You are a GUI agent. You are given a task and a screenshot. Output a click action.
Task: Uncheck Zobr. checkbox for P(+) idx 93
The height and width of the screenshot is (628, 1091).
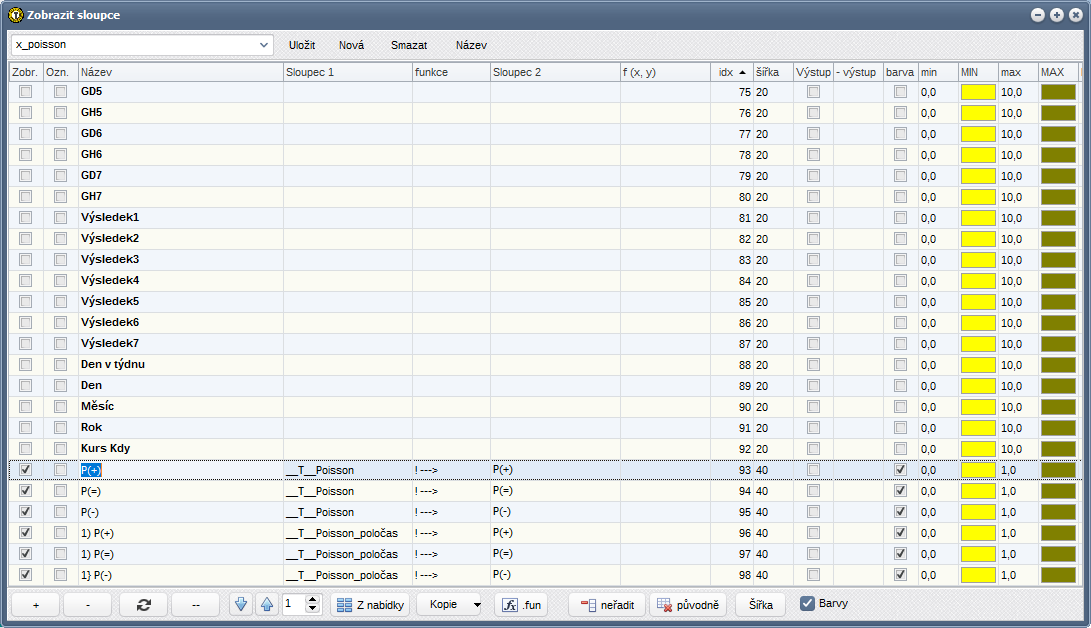click(26, 469)
